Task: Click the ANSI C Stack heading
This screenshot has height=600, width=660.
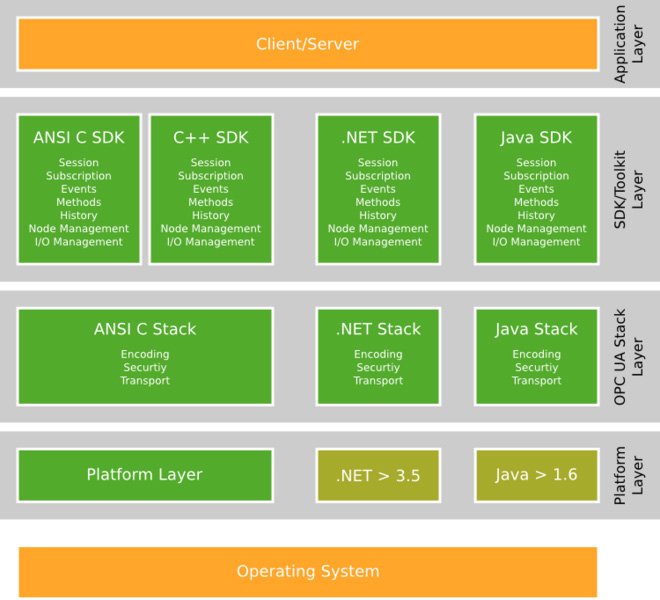Action: pyautogui.click(x=145, y=329)
